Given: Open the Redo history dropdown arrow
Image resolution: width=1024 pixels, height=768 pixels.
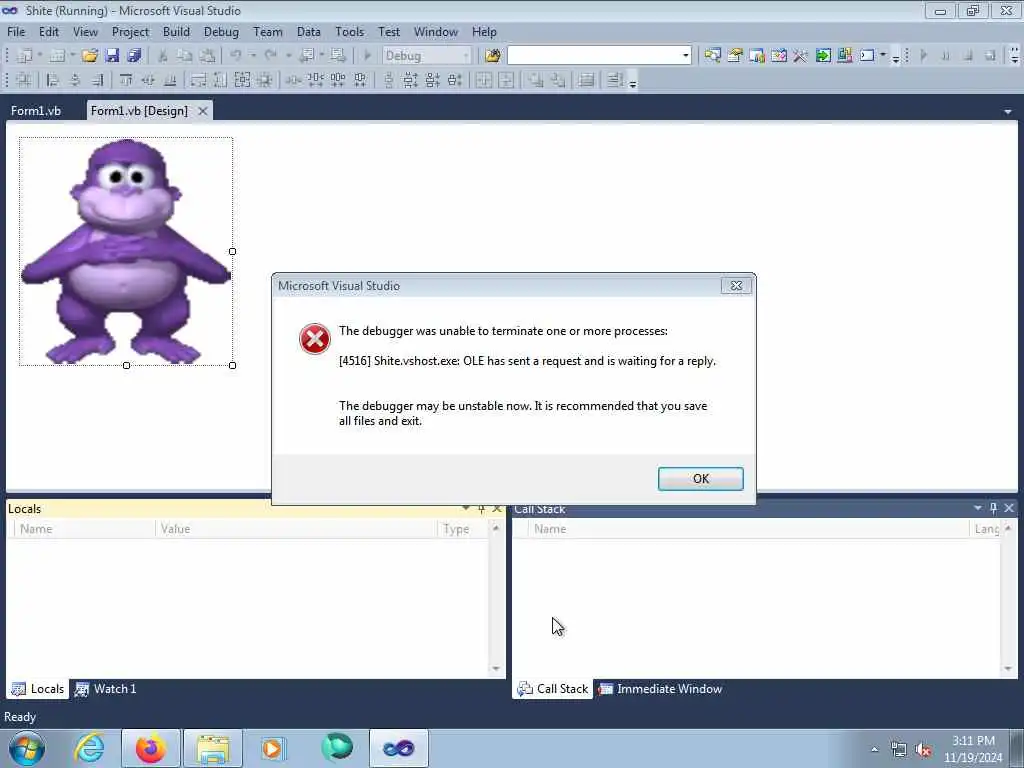Looking at the screenshot, I should click(x=288, y=56).
